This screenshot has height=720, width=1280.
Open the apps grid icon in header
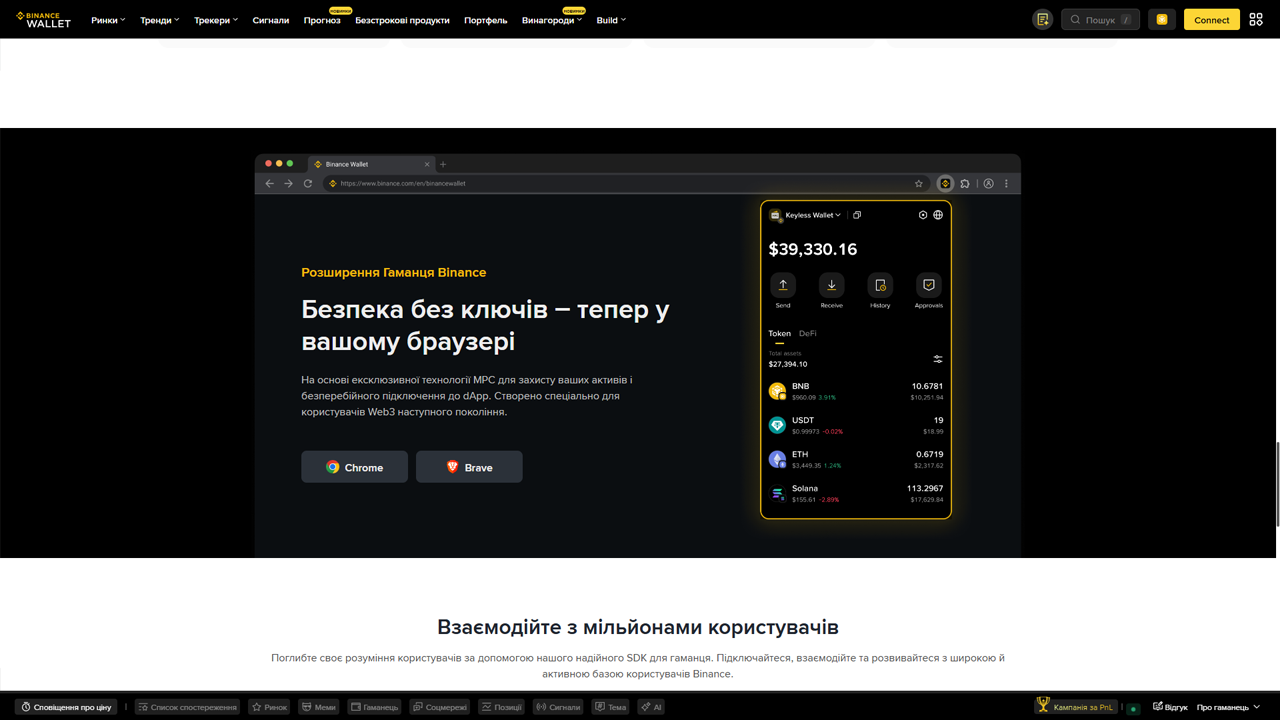pos(1256,19)
